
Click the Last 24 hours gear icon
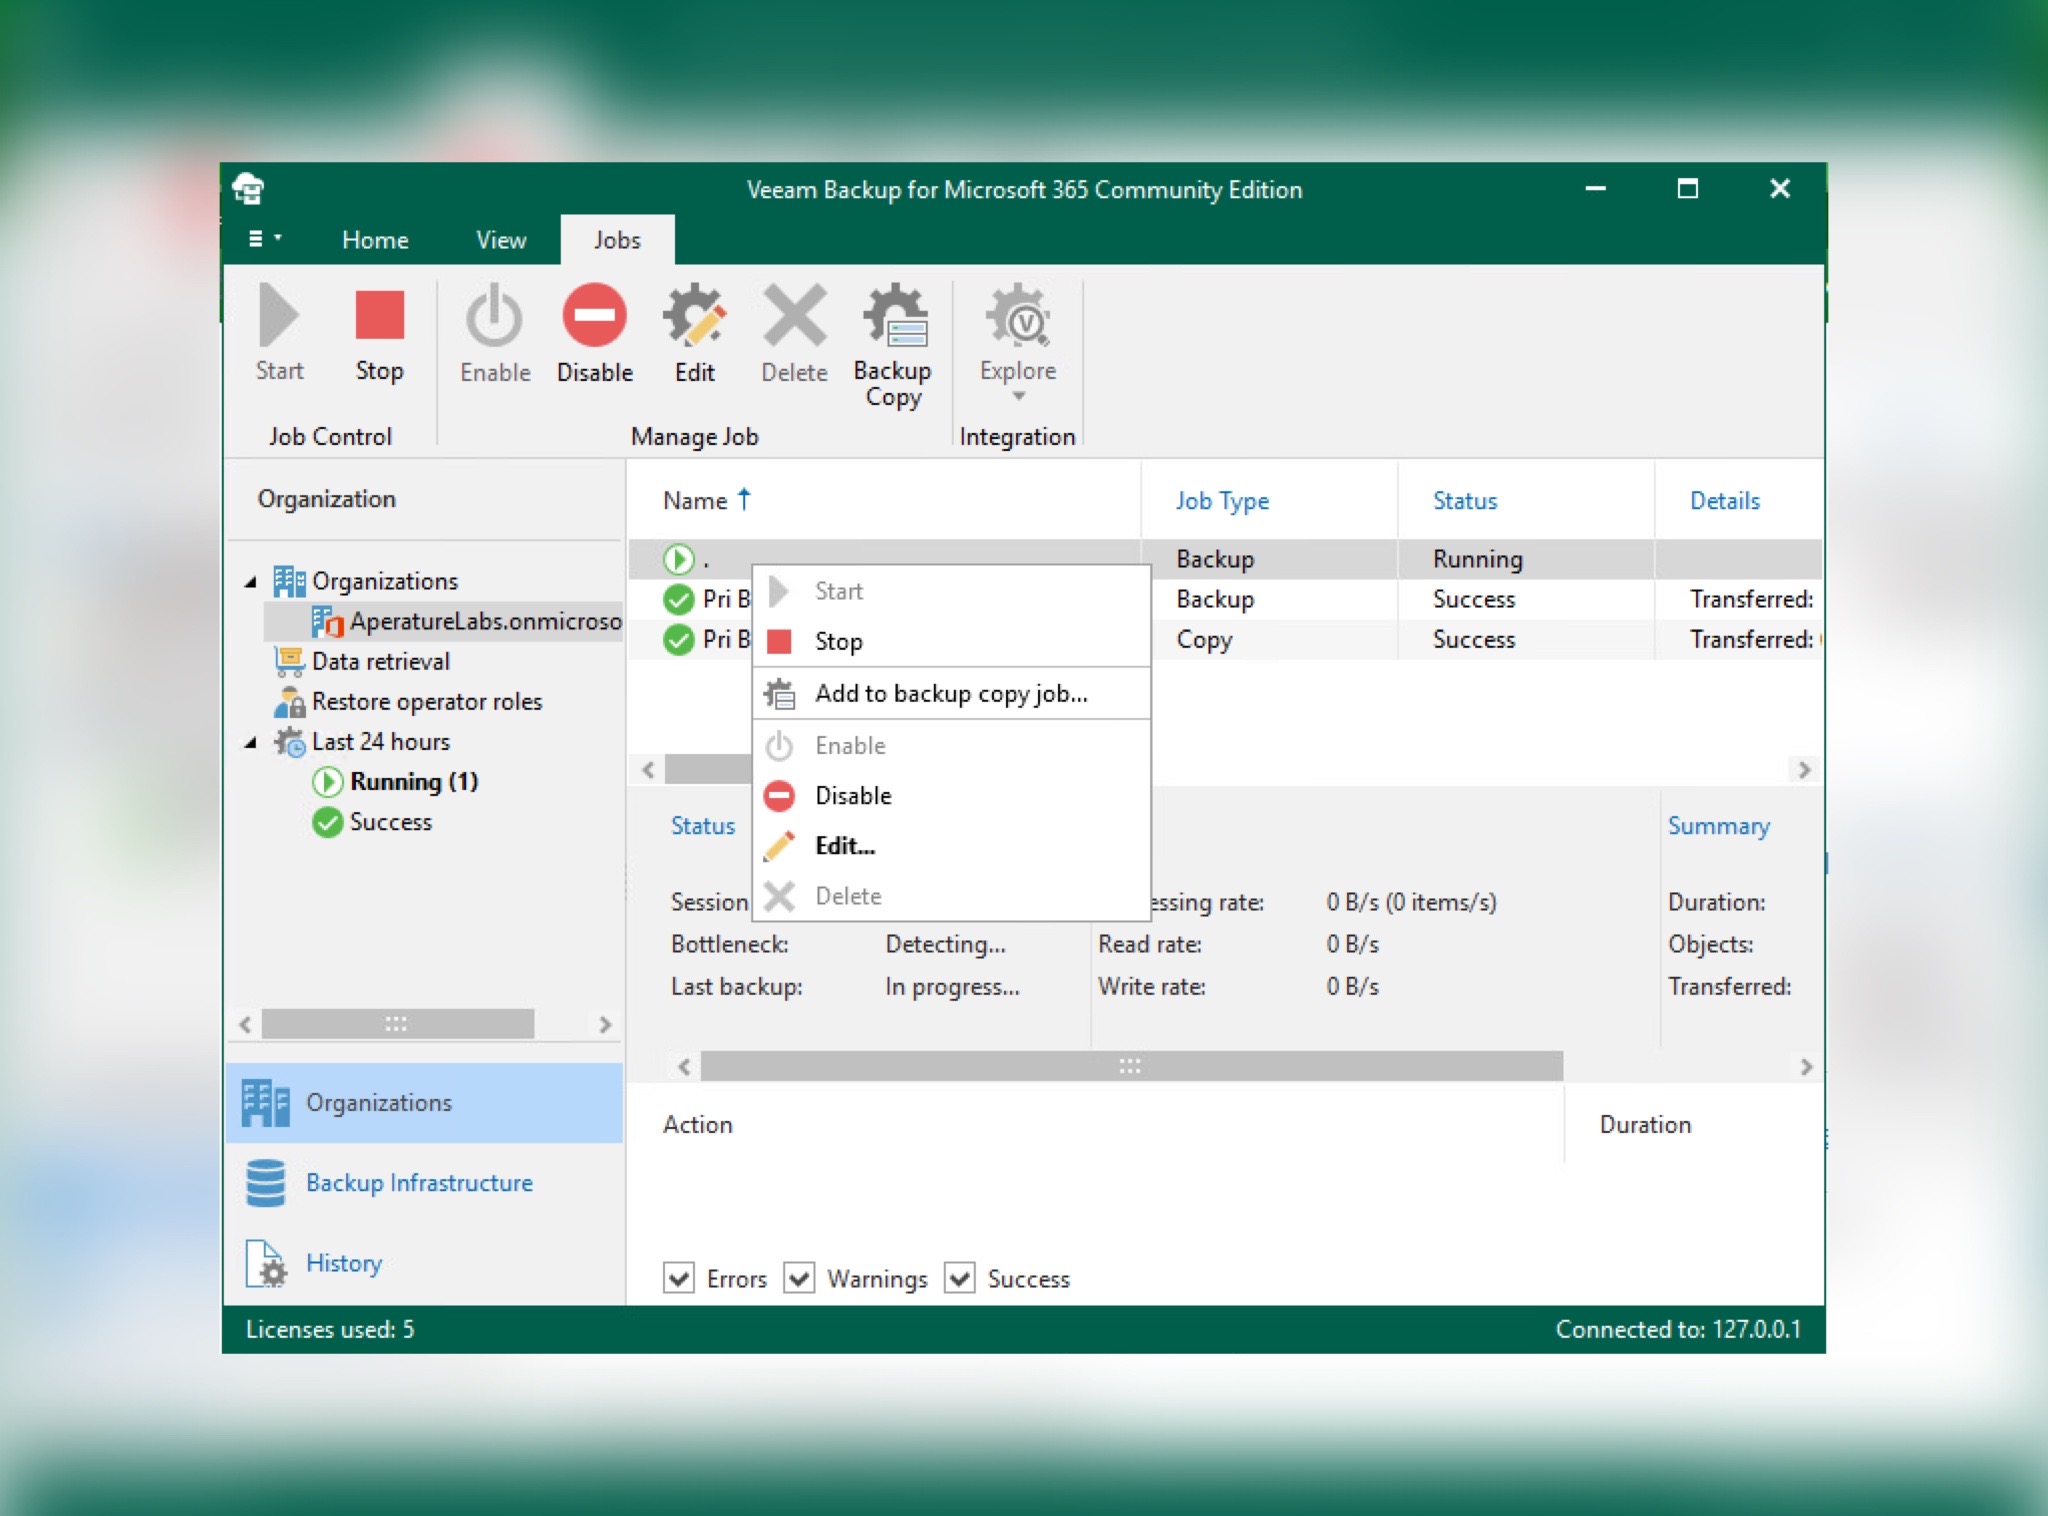point(289,741)
